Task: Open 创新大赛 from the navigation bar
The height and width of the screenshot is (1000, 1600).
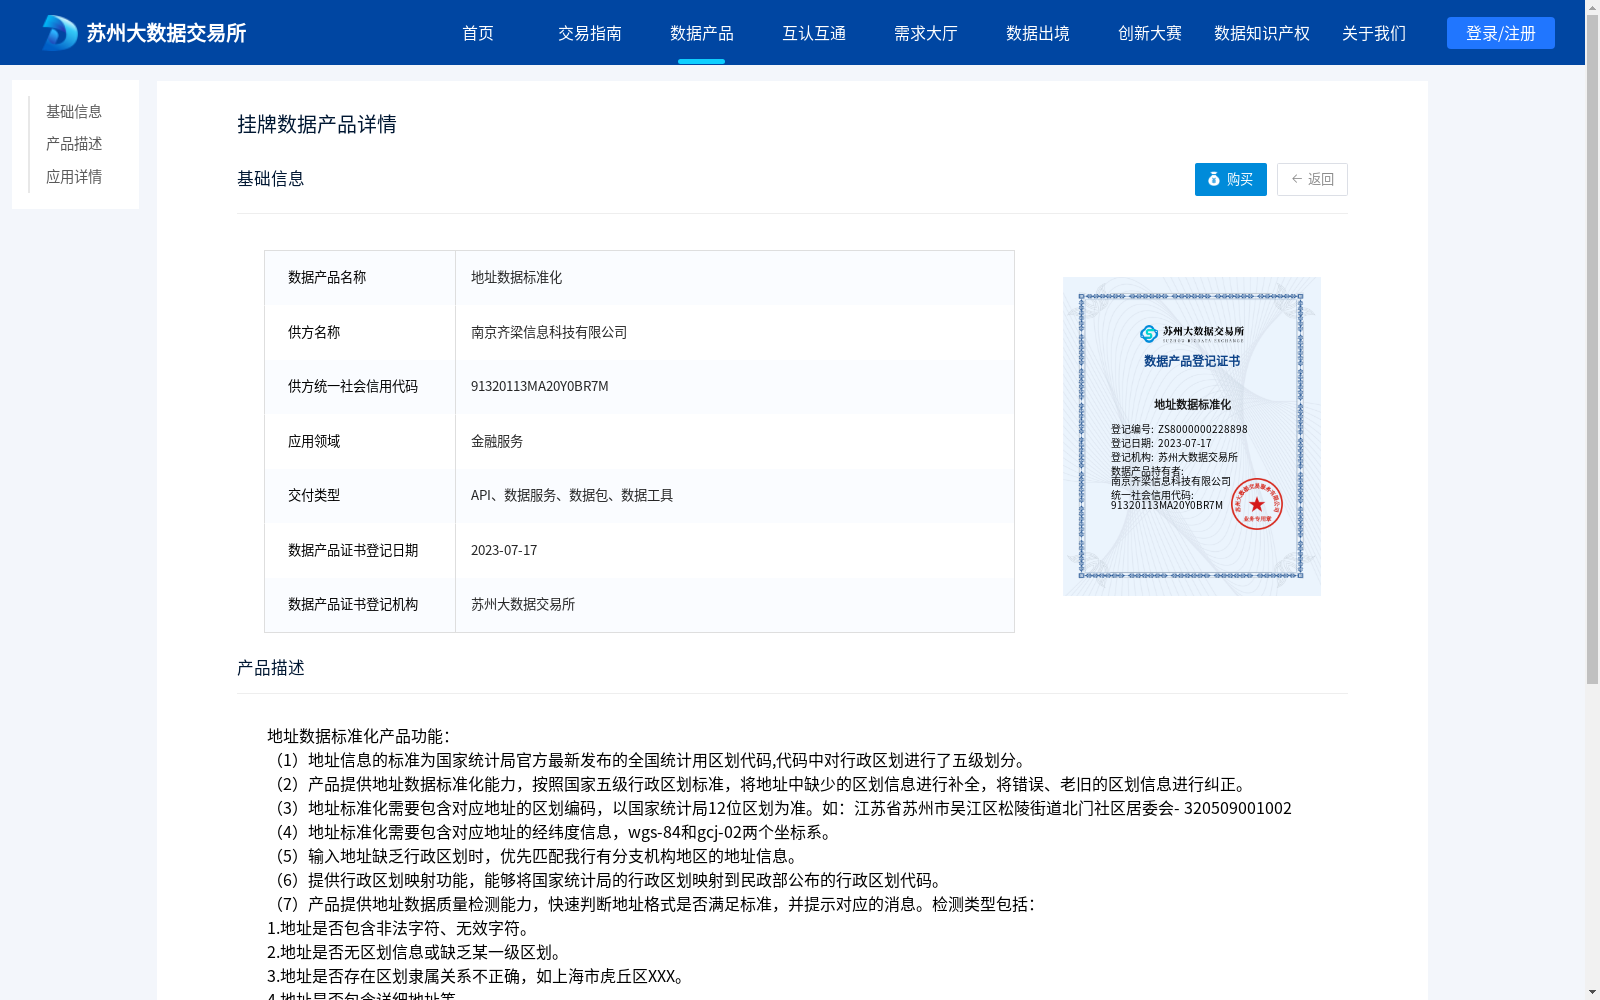Action: tap(1150, 33)
